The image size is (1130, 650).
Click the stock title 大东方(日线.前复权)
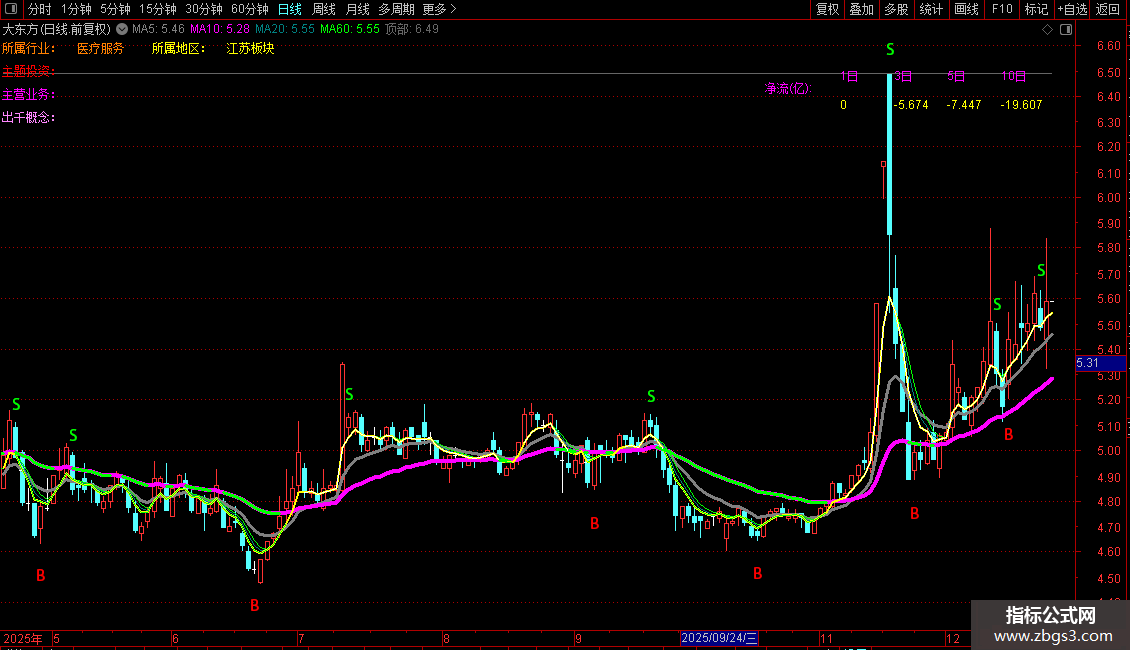pos(57,29)
